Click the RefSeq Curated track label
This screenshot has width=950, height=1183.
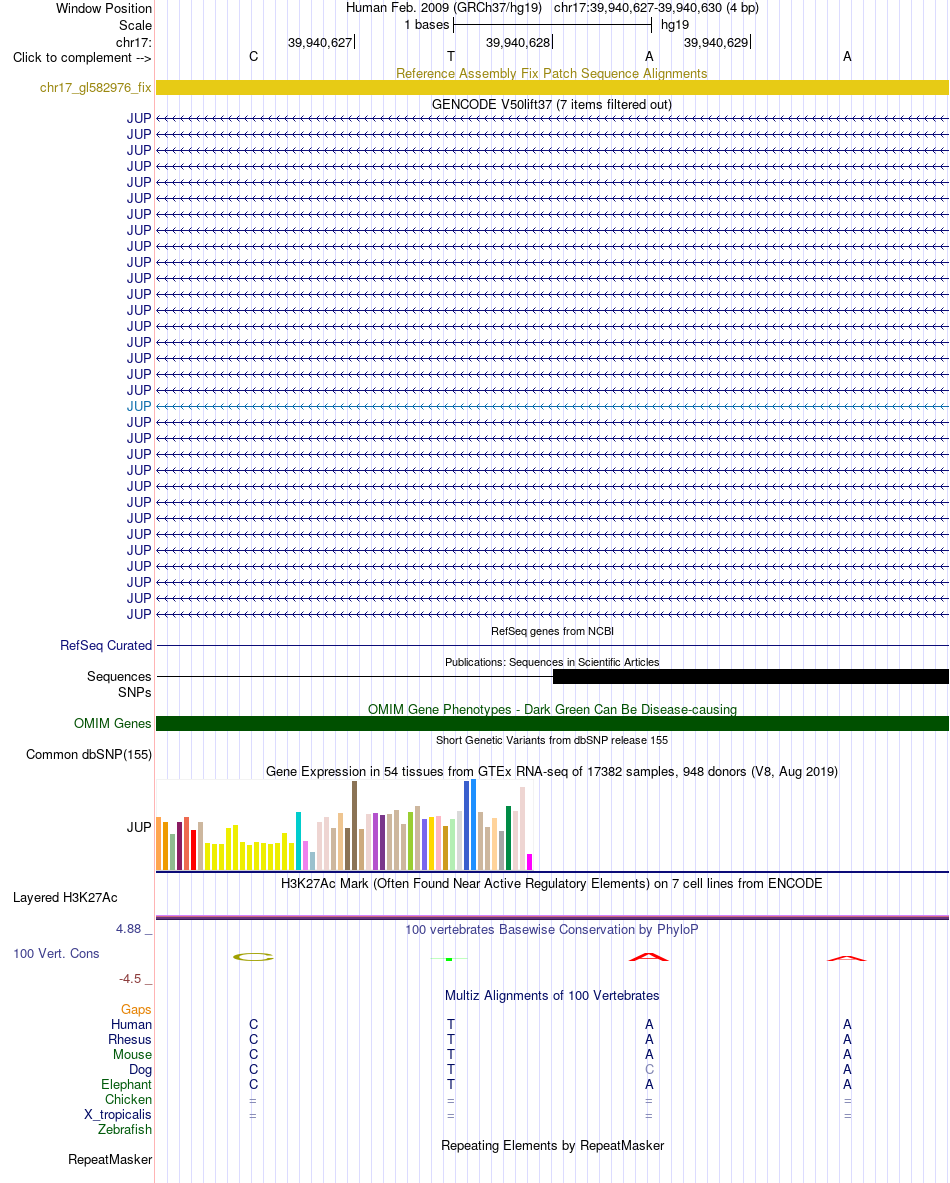click(x=106, y=645)
